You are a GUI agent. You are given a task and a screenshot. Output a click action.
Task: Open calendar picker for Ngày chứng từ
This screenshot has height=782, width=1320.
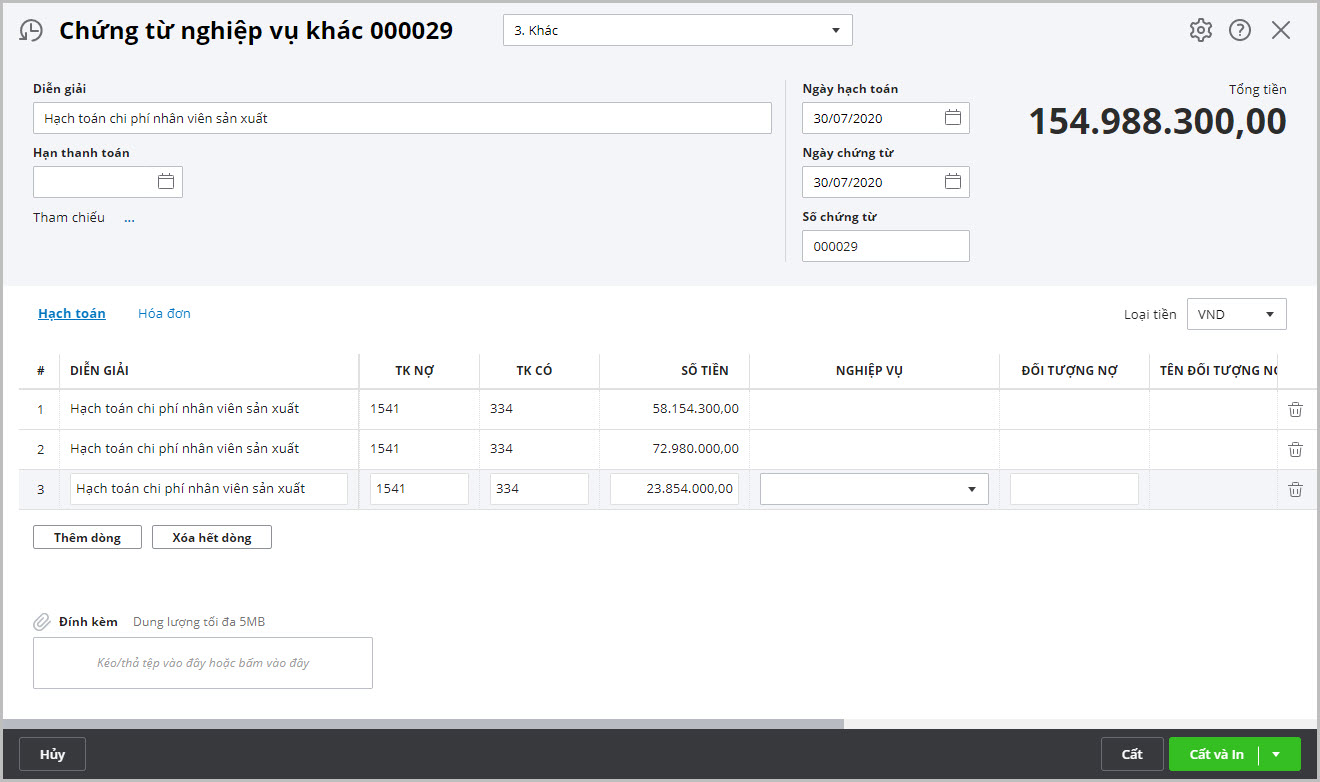coord(953,182)
